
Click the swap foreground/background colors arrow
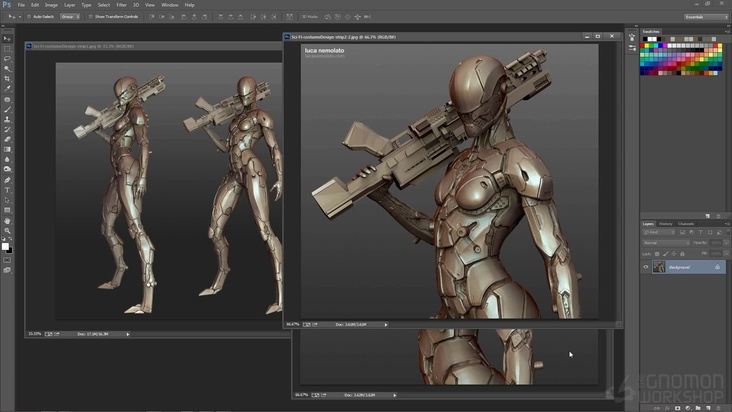tap(11, 239)
